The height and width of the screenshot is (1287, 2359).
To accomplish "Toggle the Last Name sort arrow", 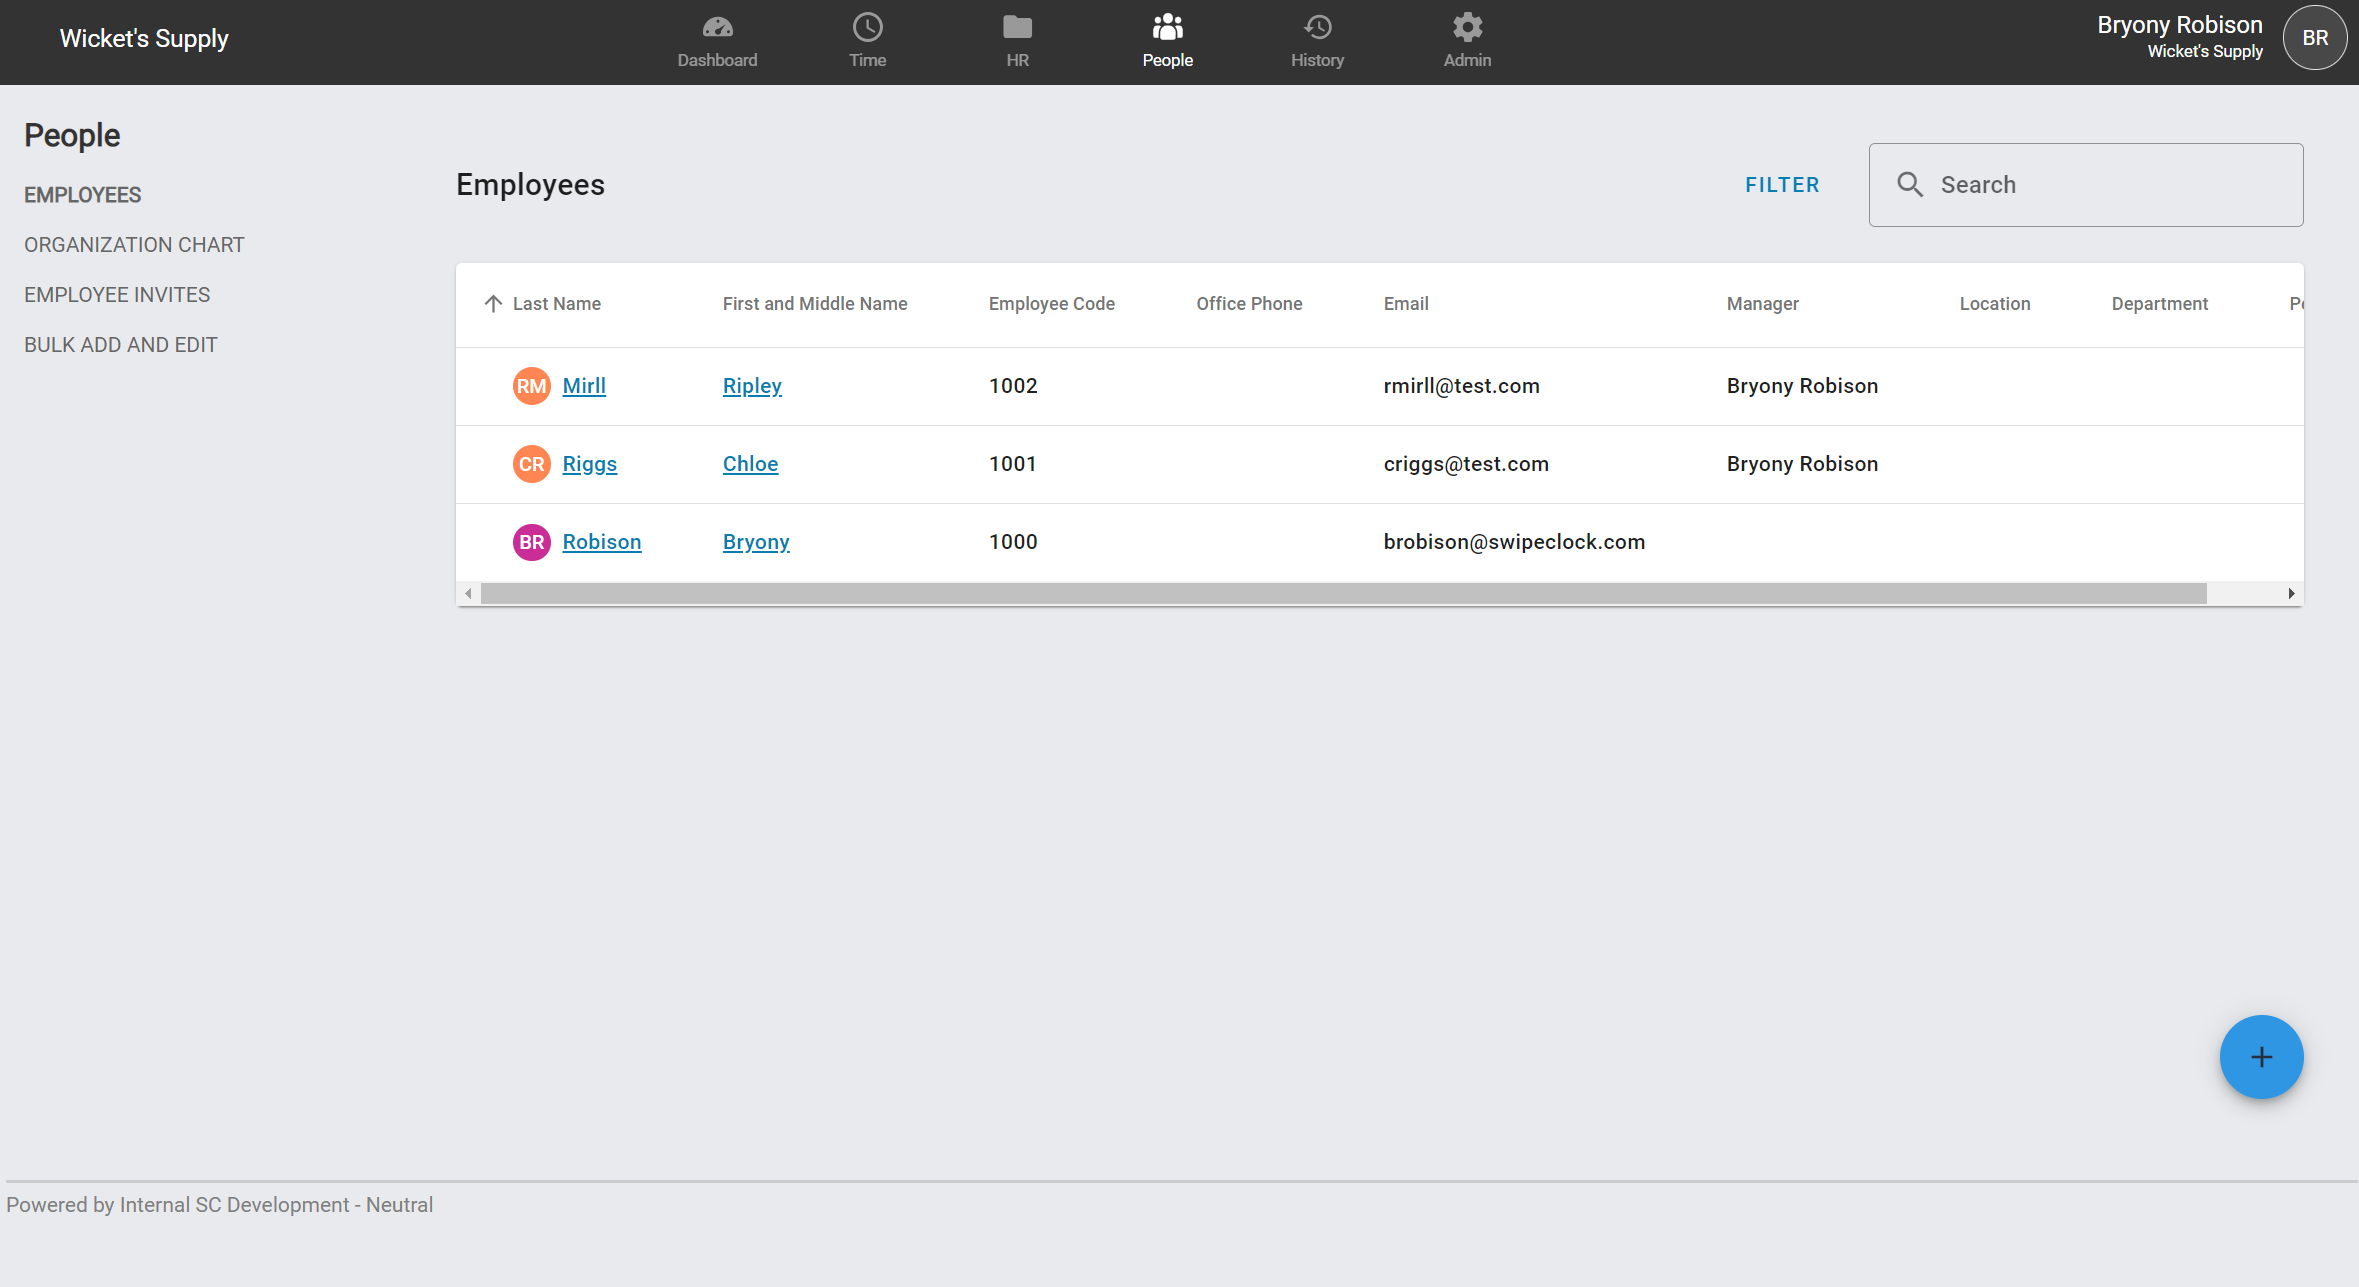I will 493,304.
